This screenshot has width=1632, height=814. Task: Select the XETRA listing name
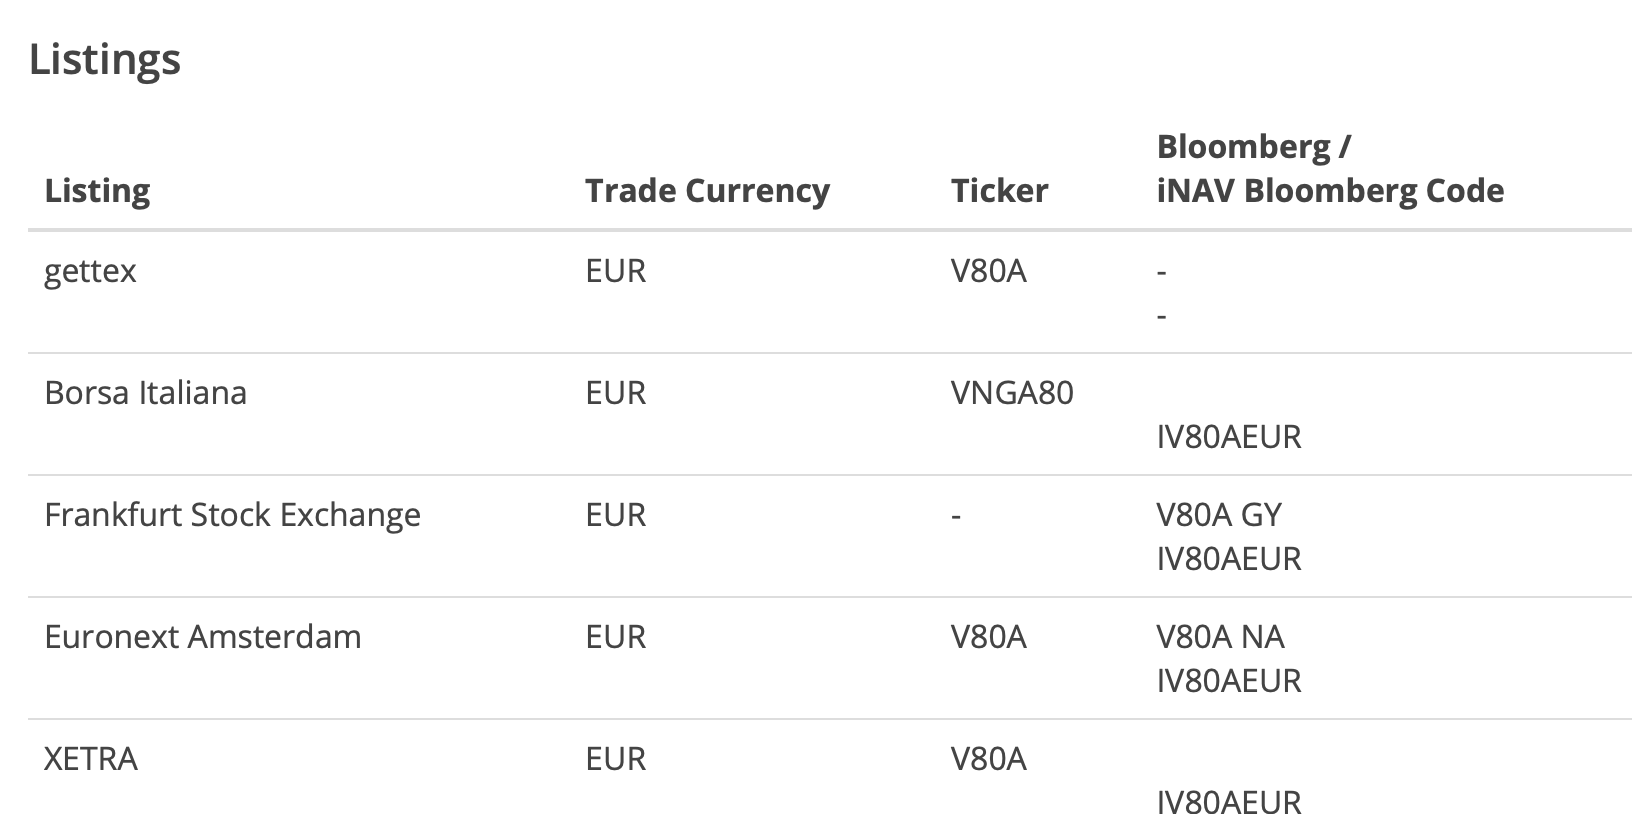tap(90, 758)
